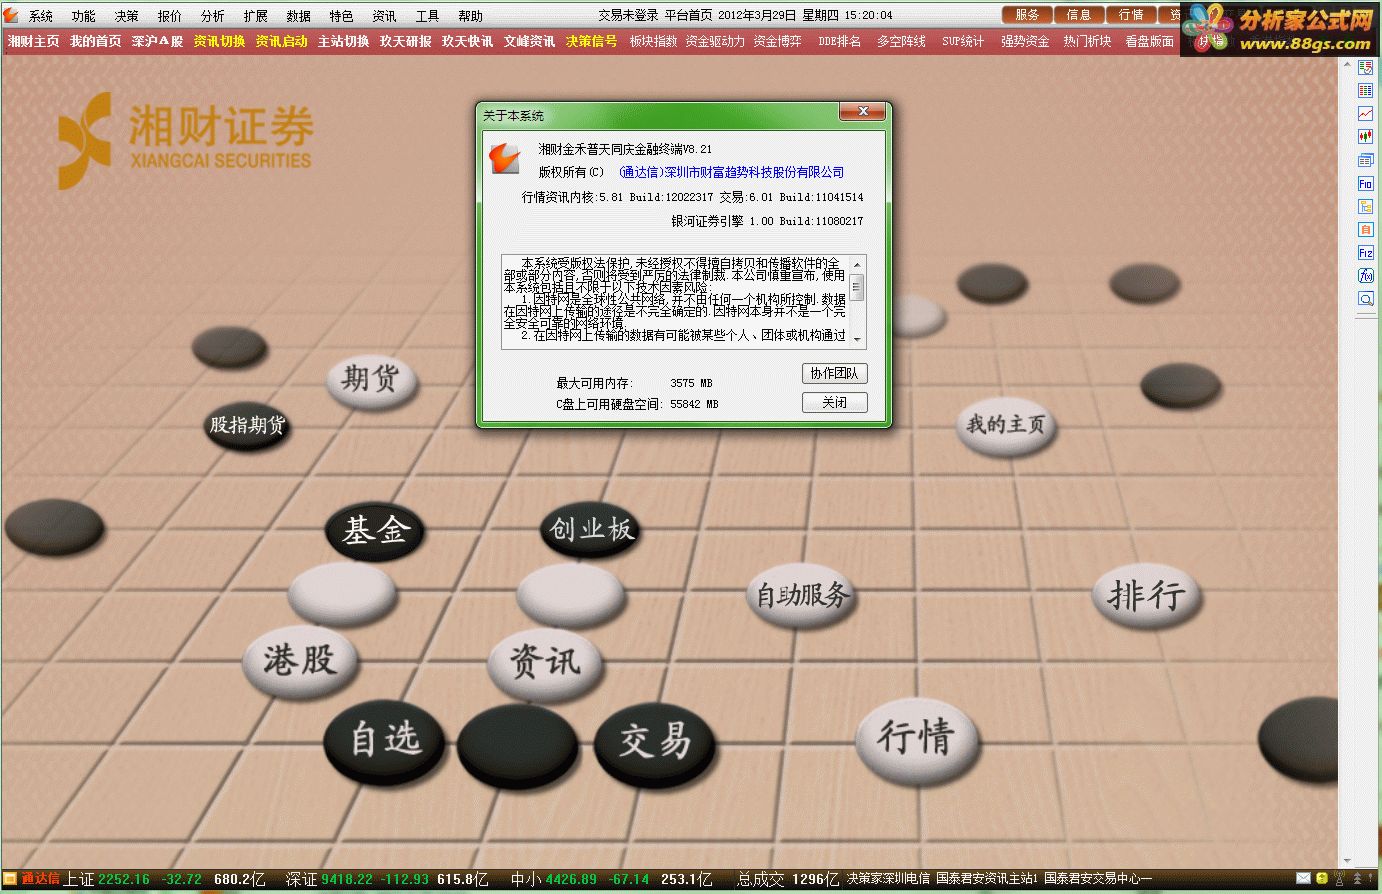The width and height of the screenshot is (1382, 894).
Task: Click the 行情 button in top-right bar
Action: [1131, 15]
